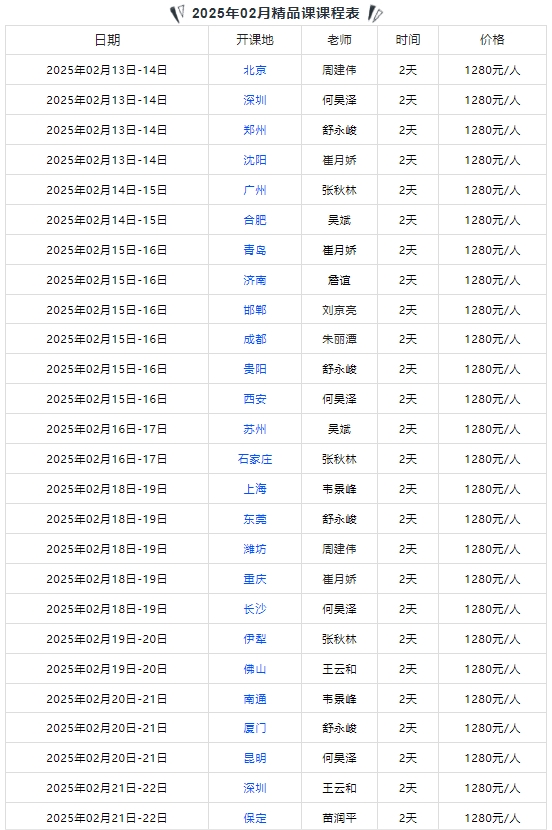The height and width of the screenshot is (830, 552).
Task: Click the 2天 duration in the 郑州 row
Action: (x=408, y=130)
